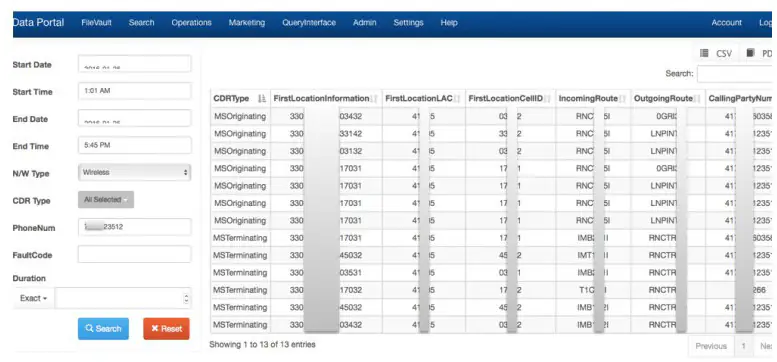Open the Settings menu

(408, 23)
